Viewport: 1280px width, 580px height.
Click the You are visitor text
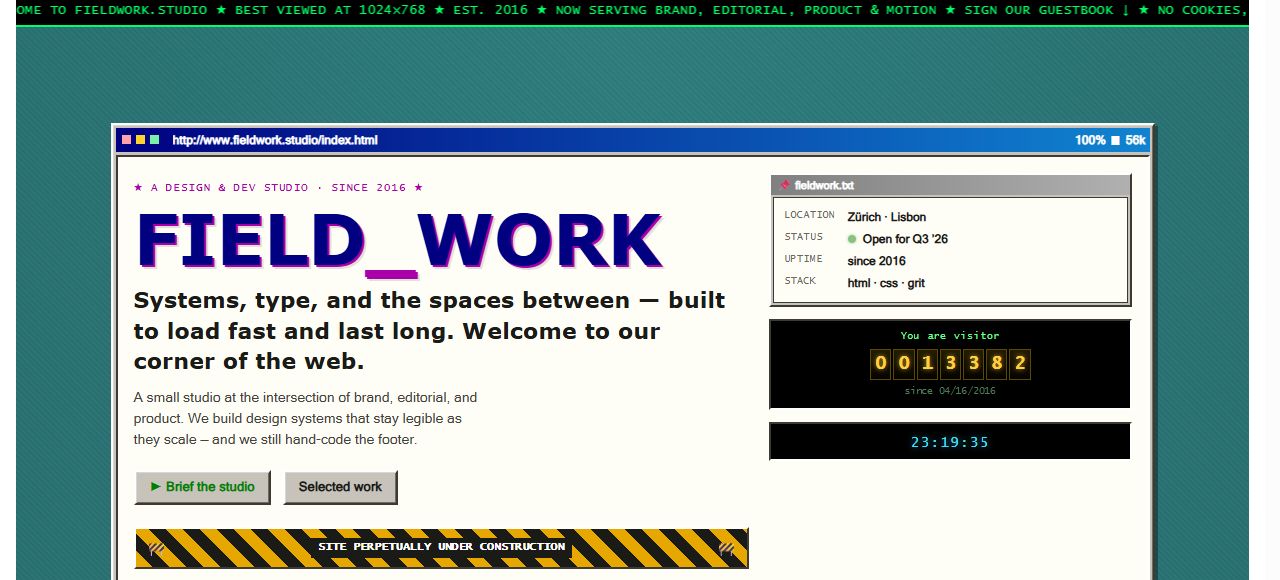[x=950, y=336]
